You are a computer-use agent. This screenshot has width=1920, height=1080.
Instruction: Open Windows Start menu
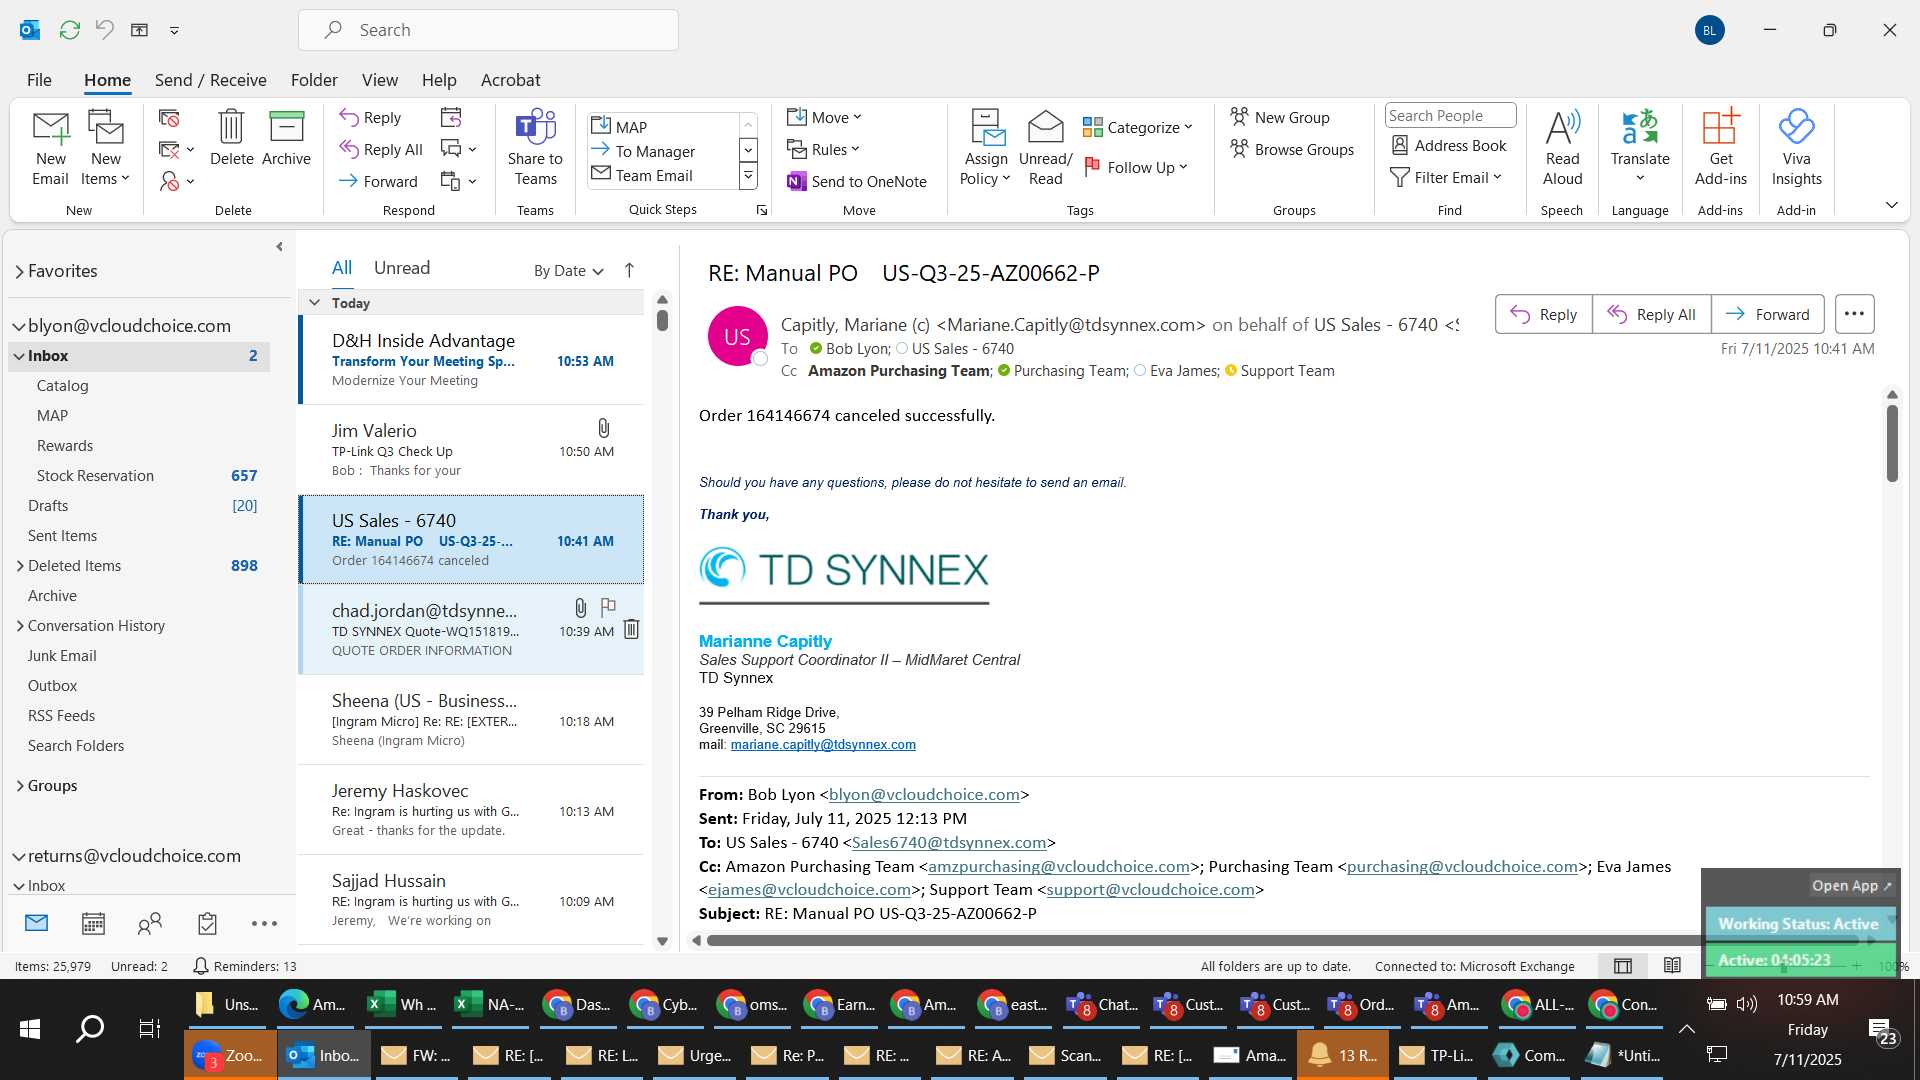coord(30,1028)
